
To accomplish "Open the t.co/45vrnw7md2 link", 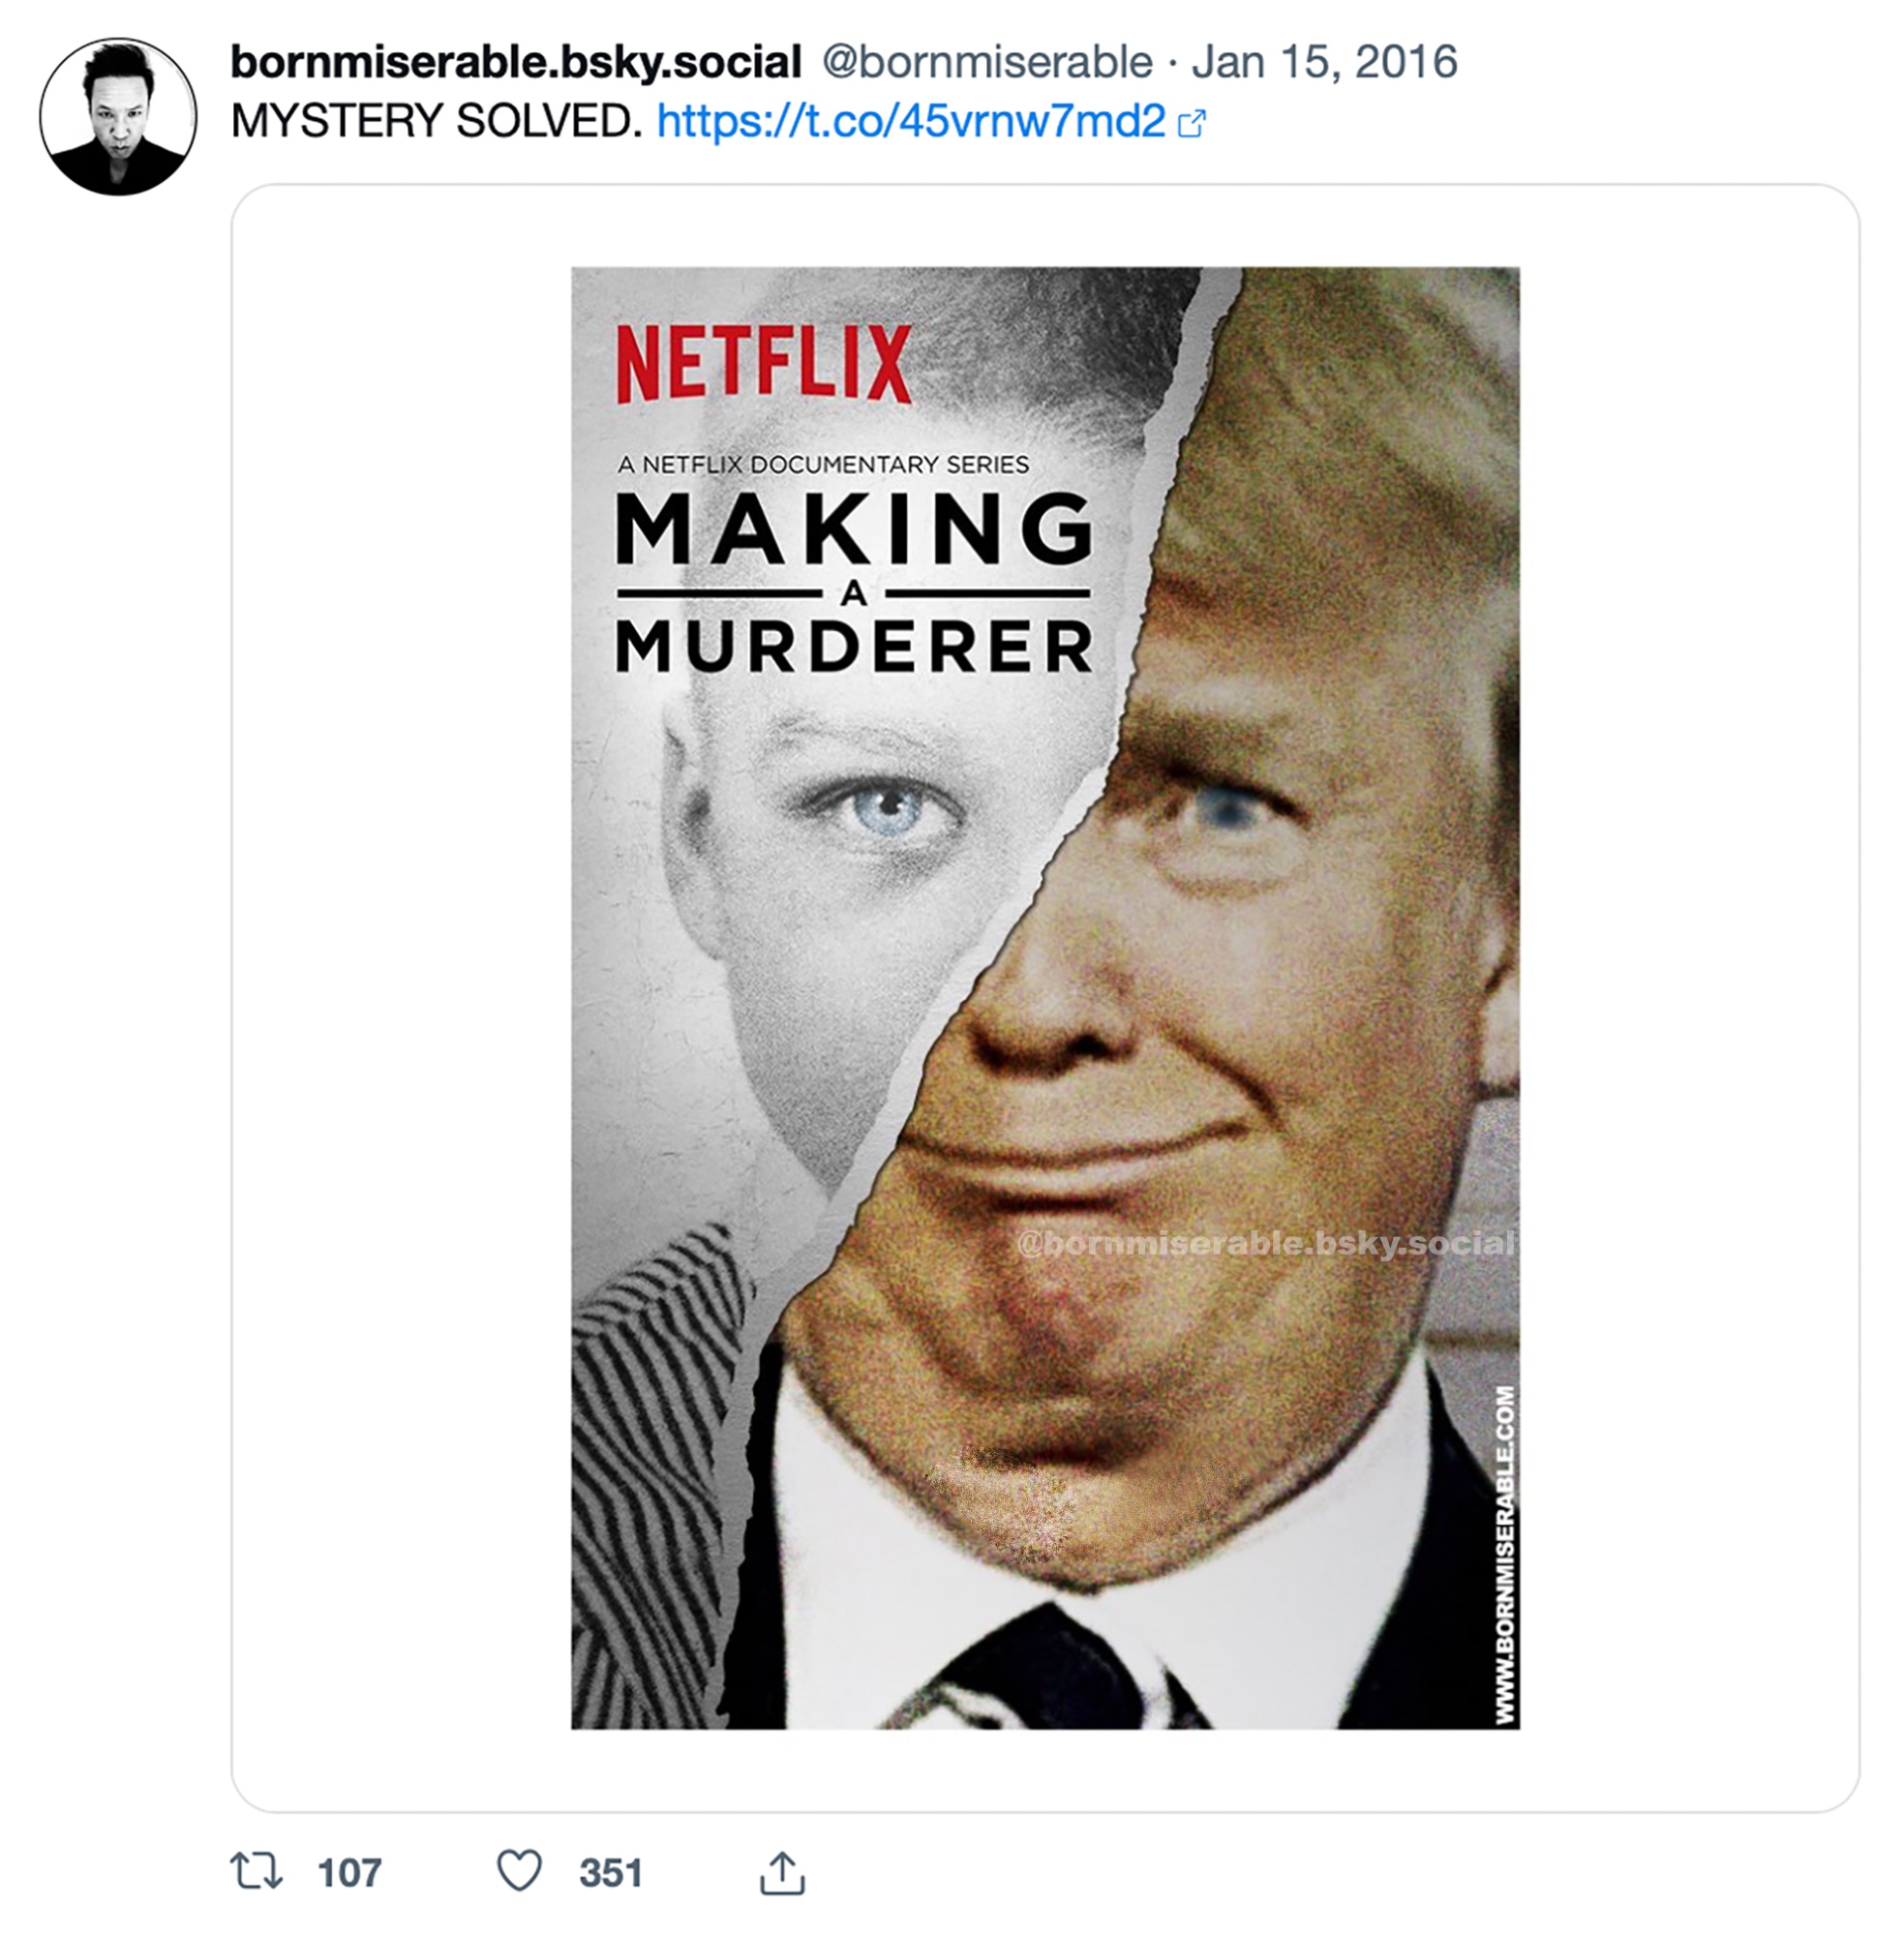I will [x=911, y=121].
